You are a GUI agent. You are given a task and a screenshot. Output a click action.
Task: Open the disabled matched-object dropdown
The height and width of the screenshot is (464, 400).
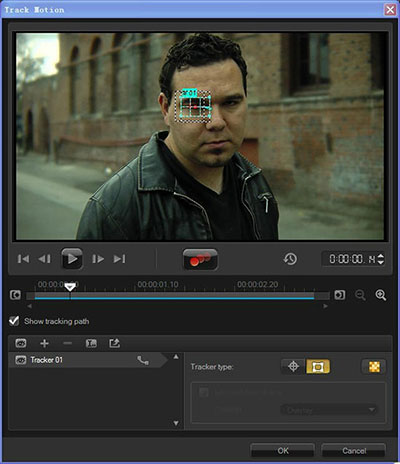pos(329,410)
